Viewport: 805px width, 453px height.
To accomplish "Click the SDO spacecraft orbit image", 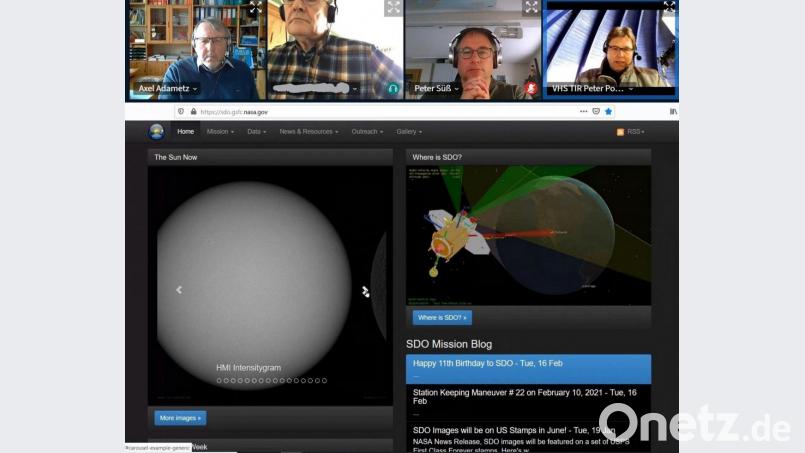I will coord(529,236).
